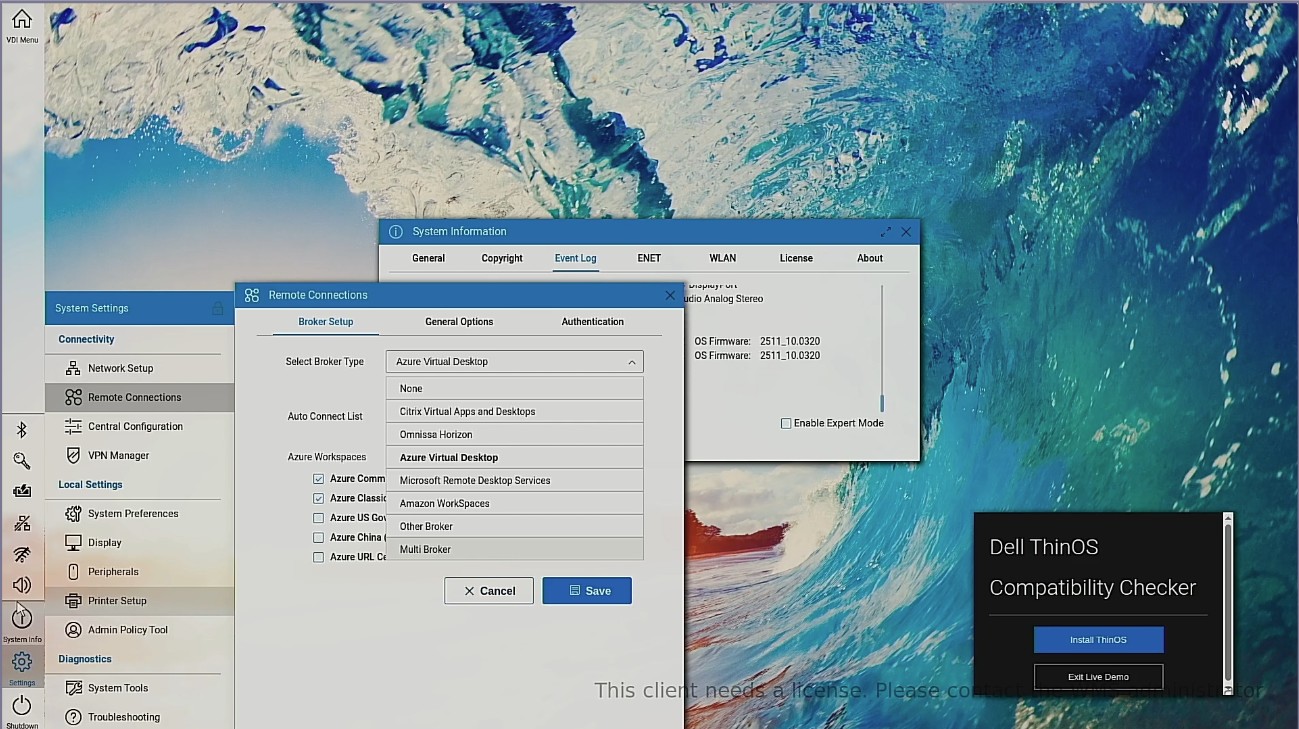Open the VDI Menu home icon
Image resolution: width=1299 pixels, height=729 pixels.
tap(21, 20)
